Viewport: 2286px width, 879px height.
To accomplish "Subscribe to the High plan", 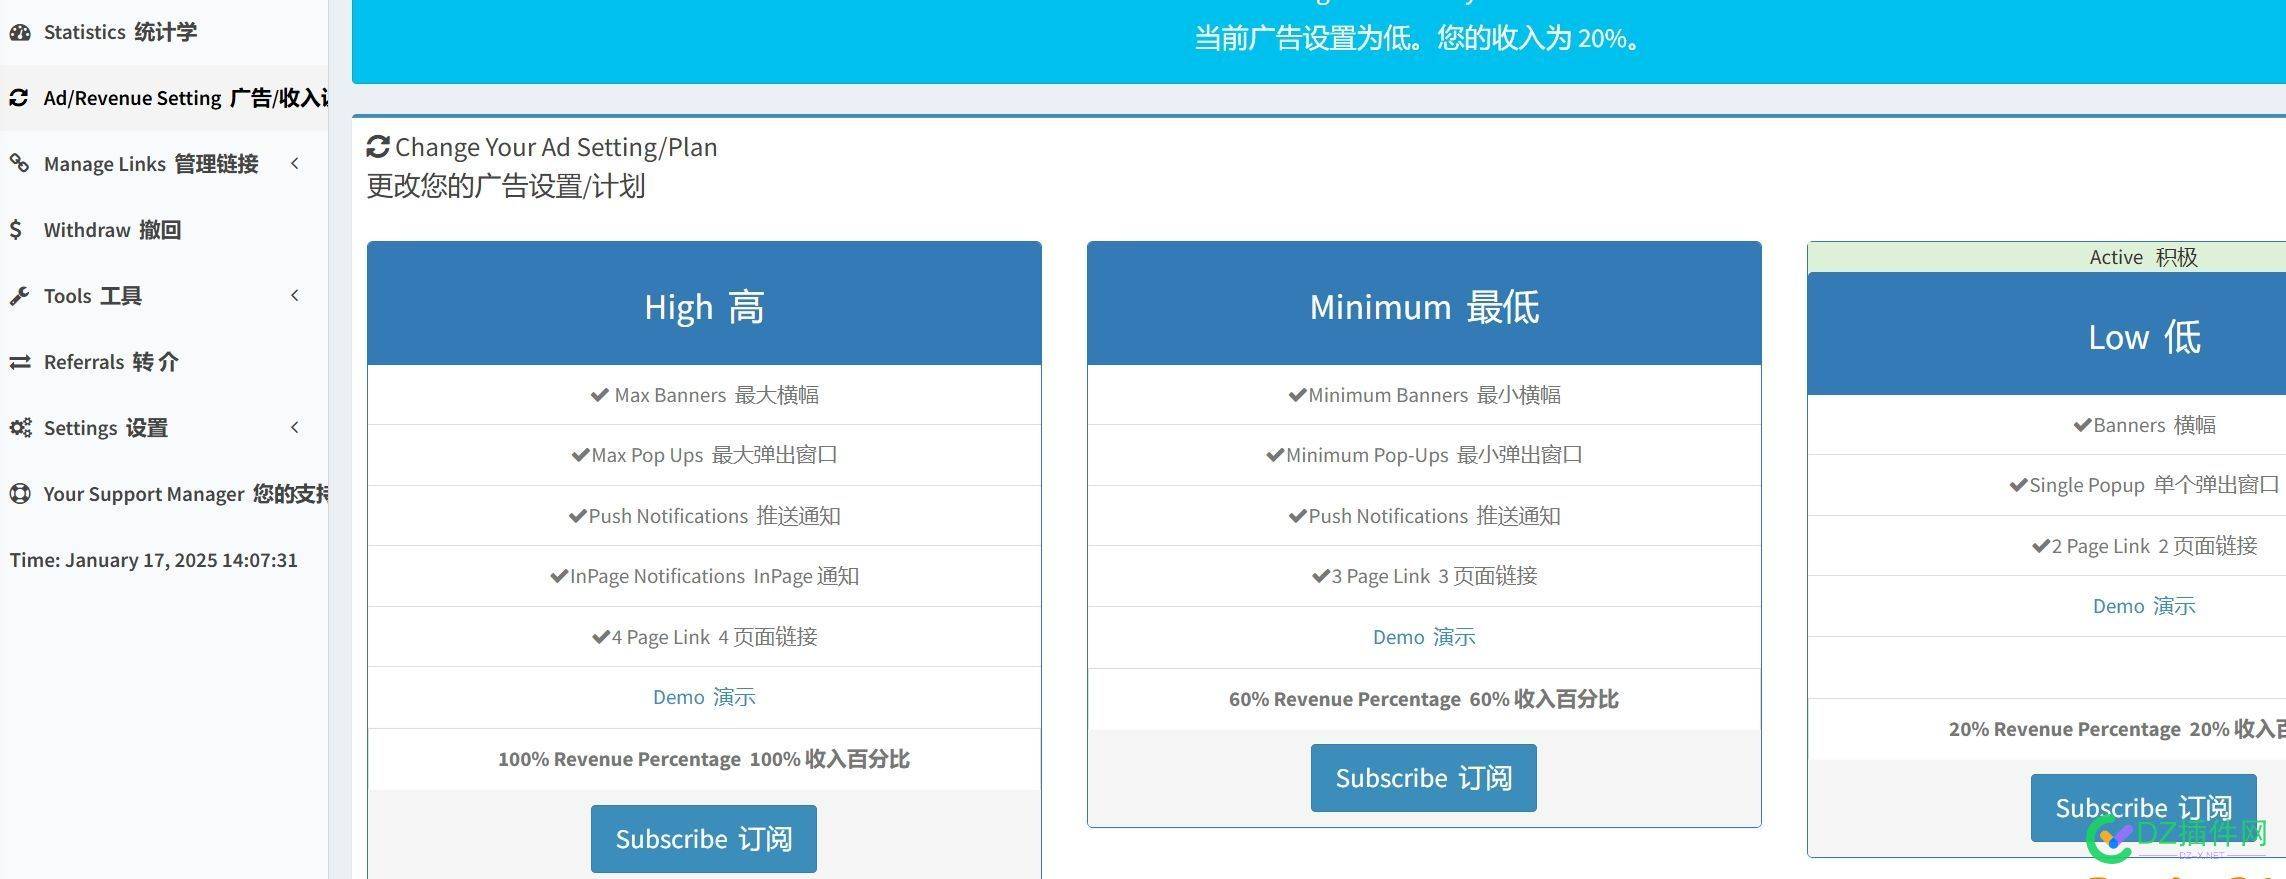I will click(704, 839).
